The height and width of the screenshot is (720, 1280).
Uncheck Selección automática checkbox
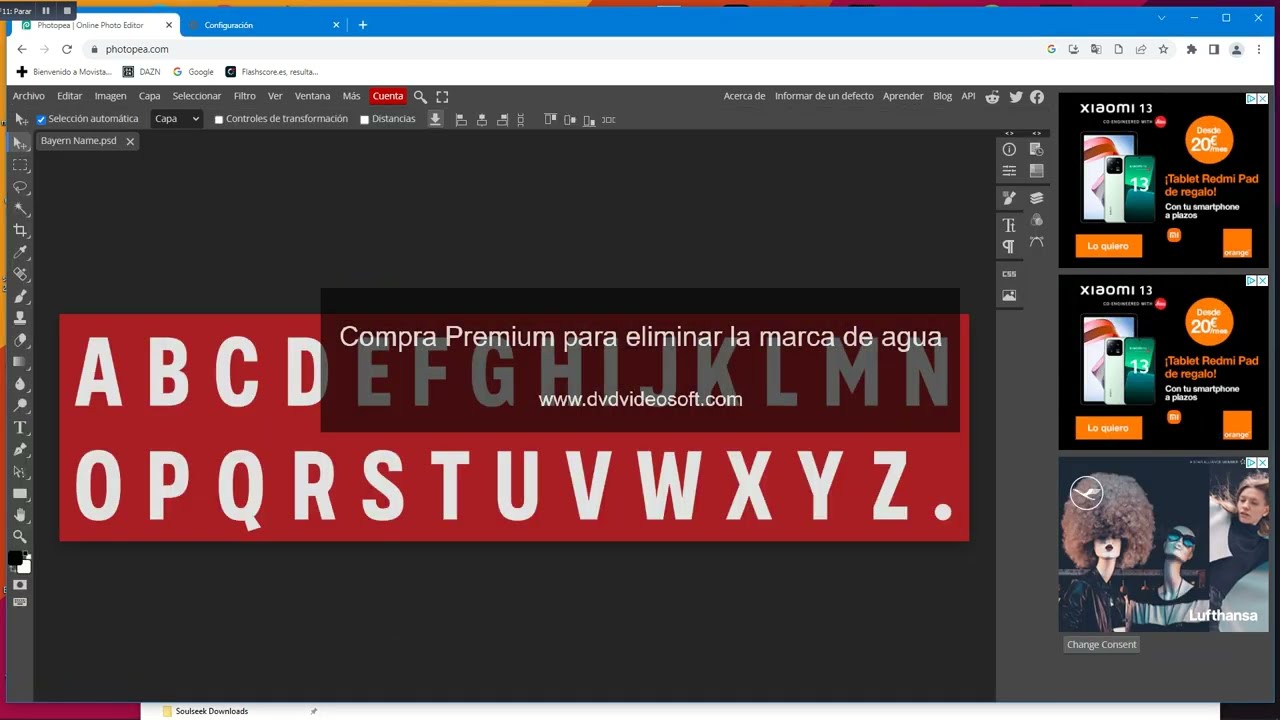click(42, 119)
